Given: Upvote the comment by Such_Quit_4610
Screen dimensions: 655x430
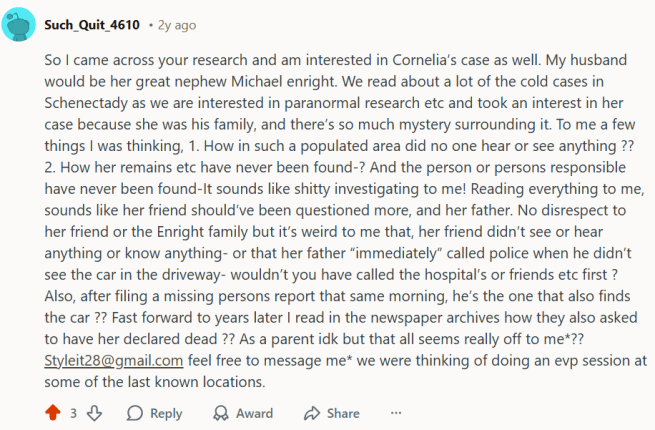Looking at the screenshot, I should point(53,412).
